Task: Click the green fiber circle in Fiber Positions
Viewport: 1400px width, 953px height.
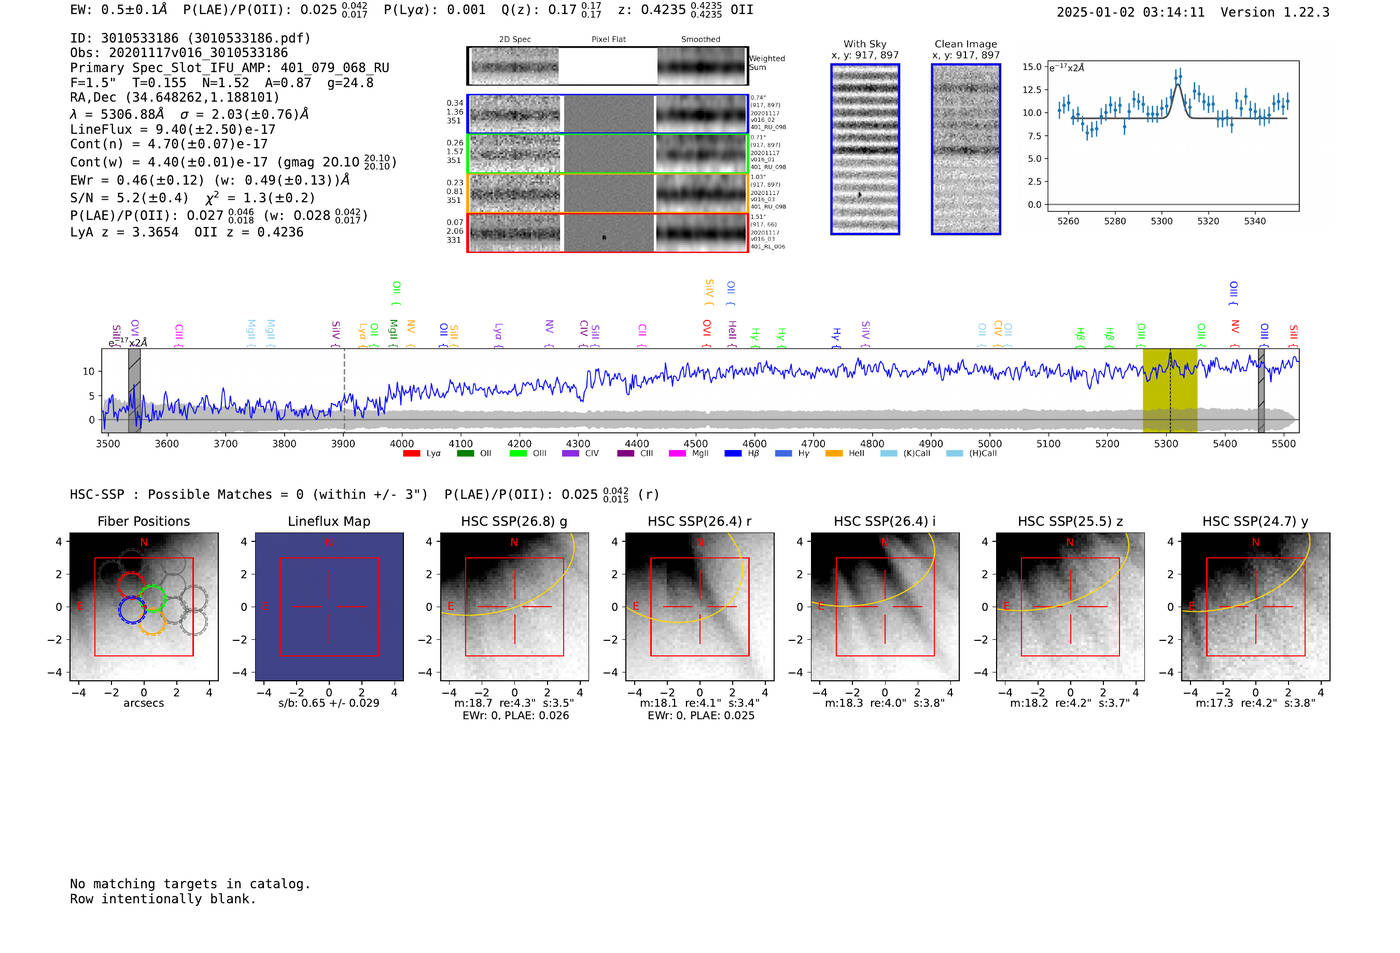Action: click(x=152, y=598)
